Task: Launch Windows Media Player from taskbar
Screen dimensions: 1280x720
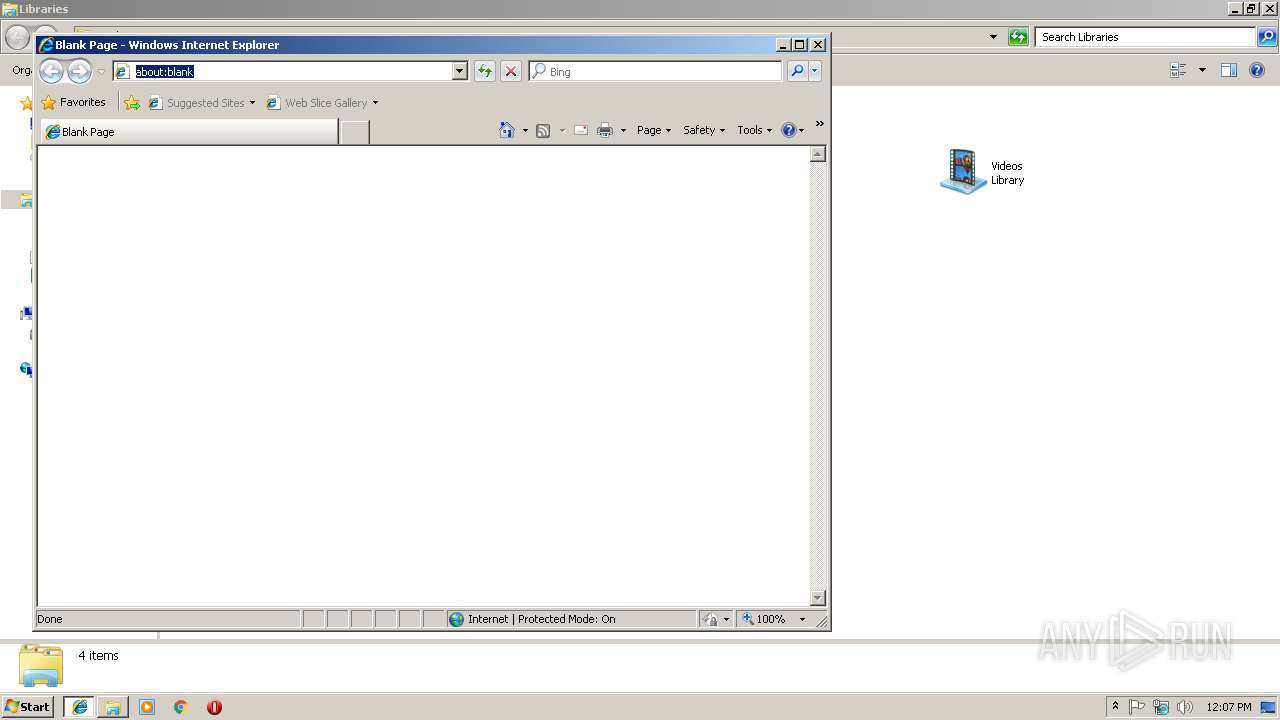Action: pyautogui.click(x=147, y=707)
